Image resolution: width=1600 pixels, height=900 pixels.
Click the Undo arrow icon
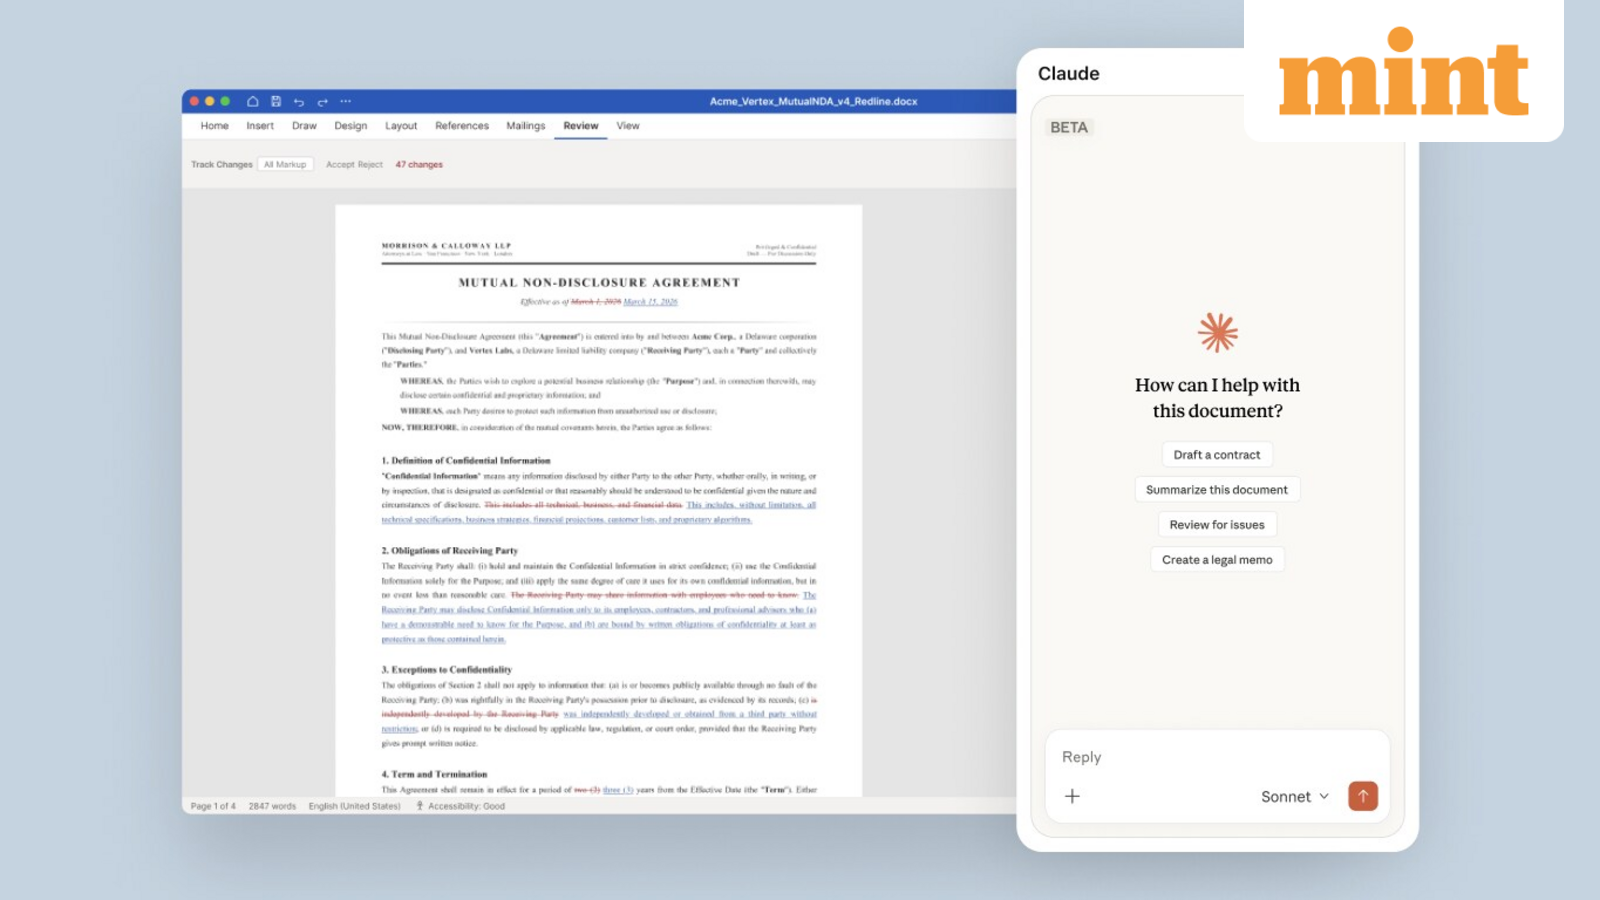tap(299, 101)
